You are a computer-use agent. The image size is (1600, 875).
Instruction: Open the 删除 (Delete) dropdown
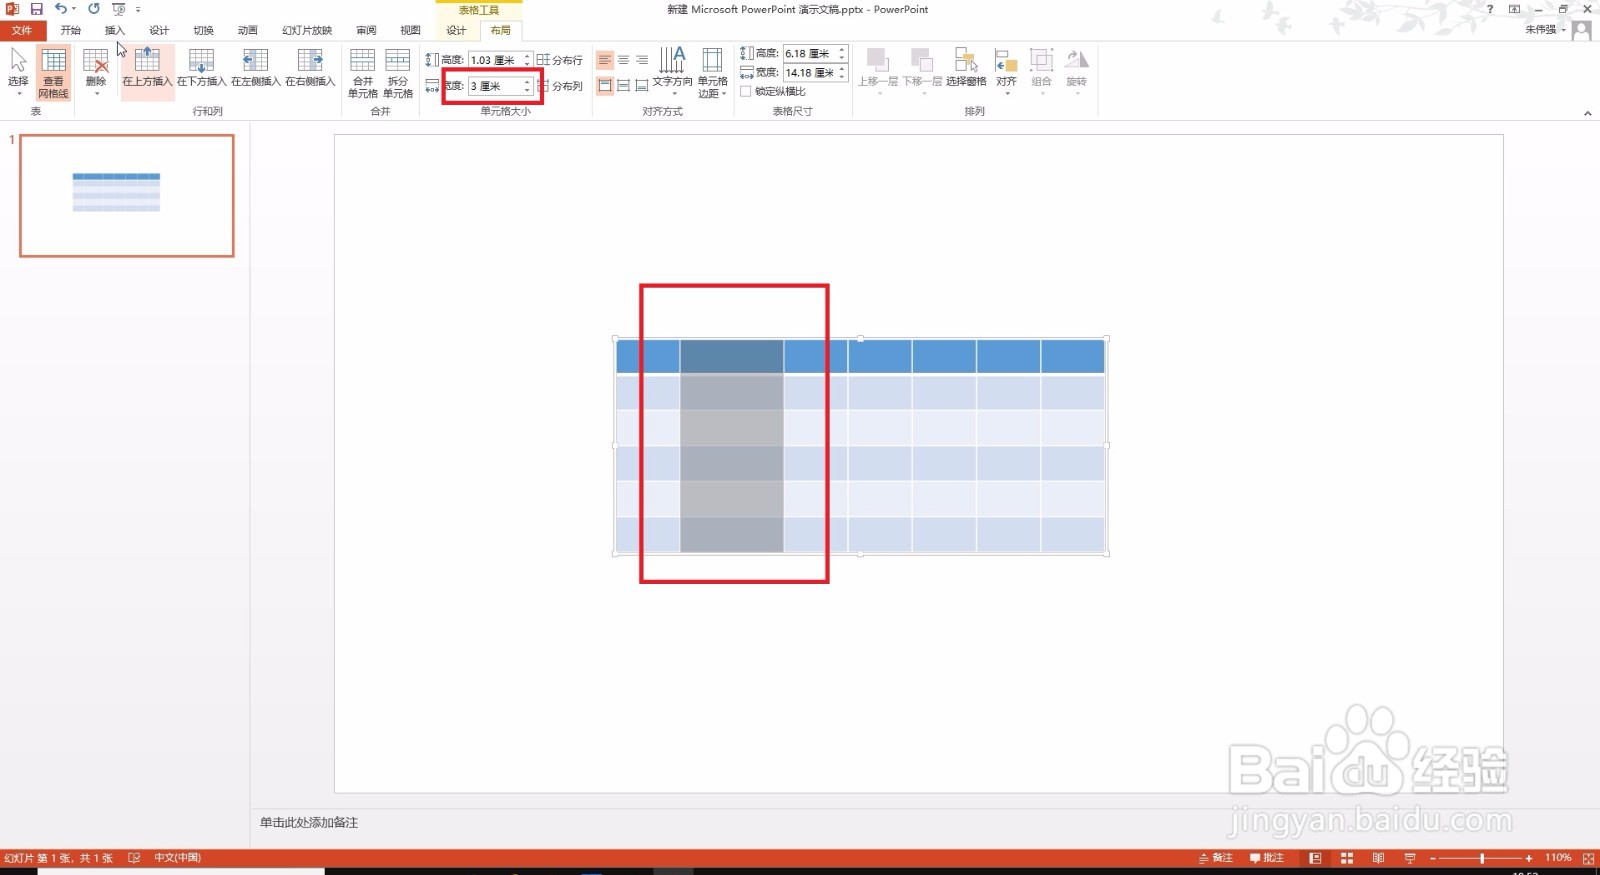96,72
